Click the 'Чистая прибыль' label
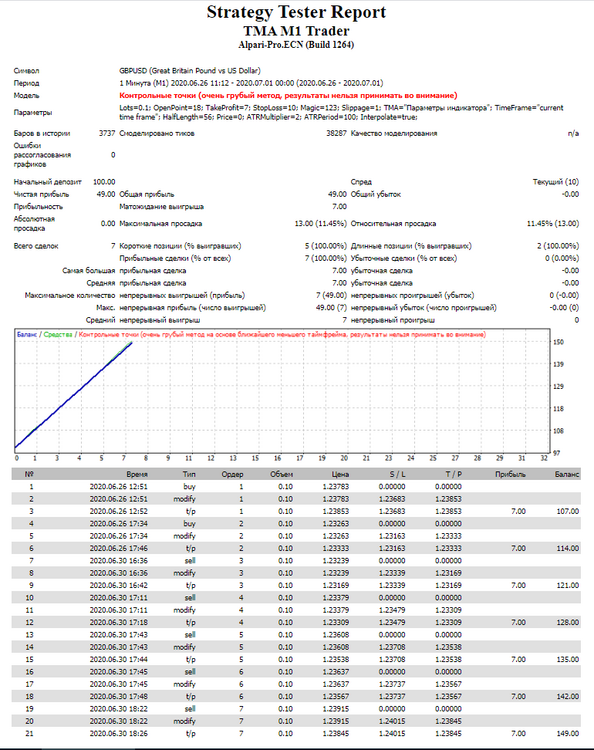Viewport: 594px width, 750px height. [x=42, y=194]
